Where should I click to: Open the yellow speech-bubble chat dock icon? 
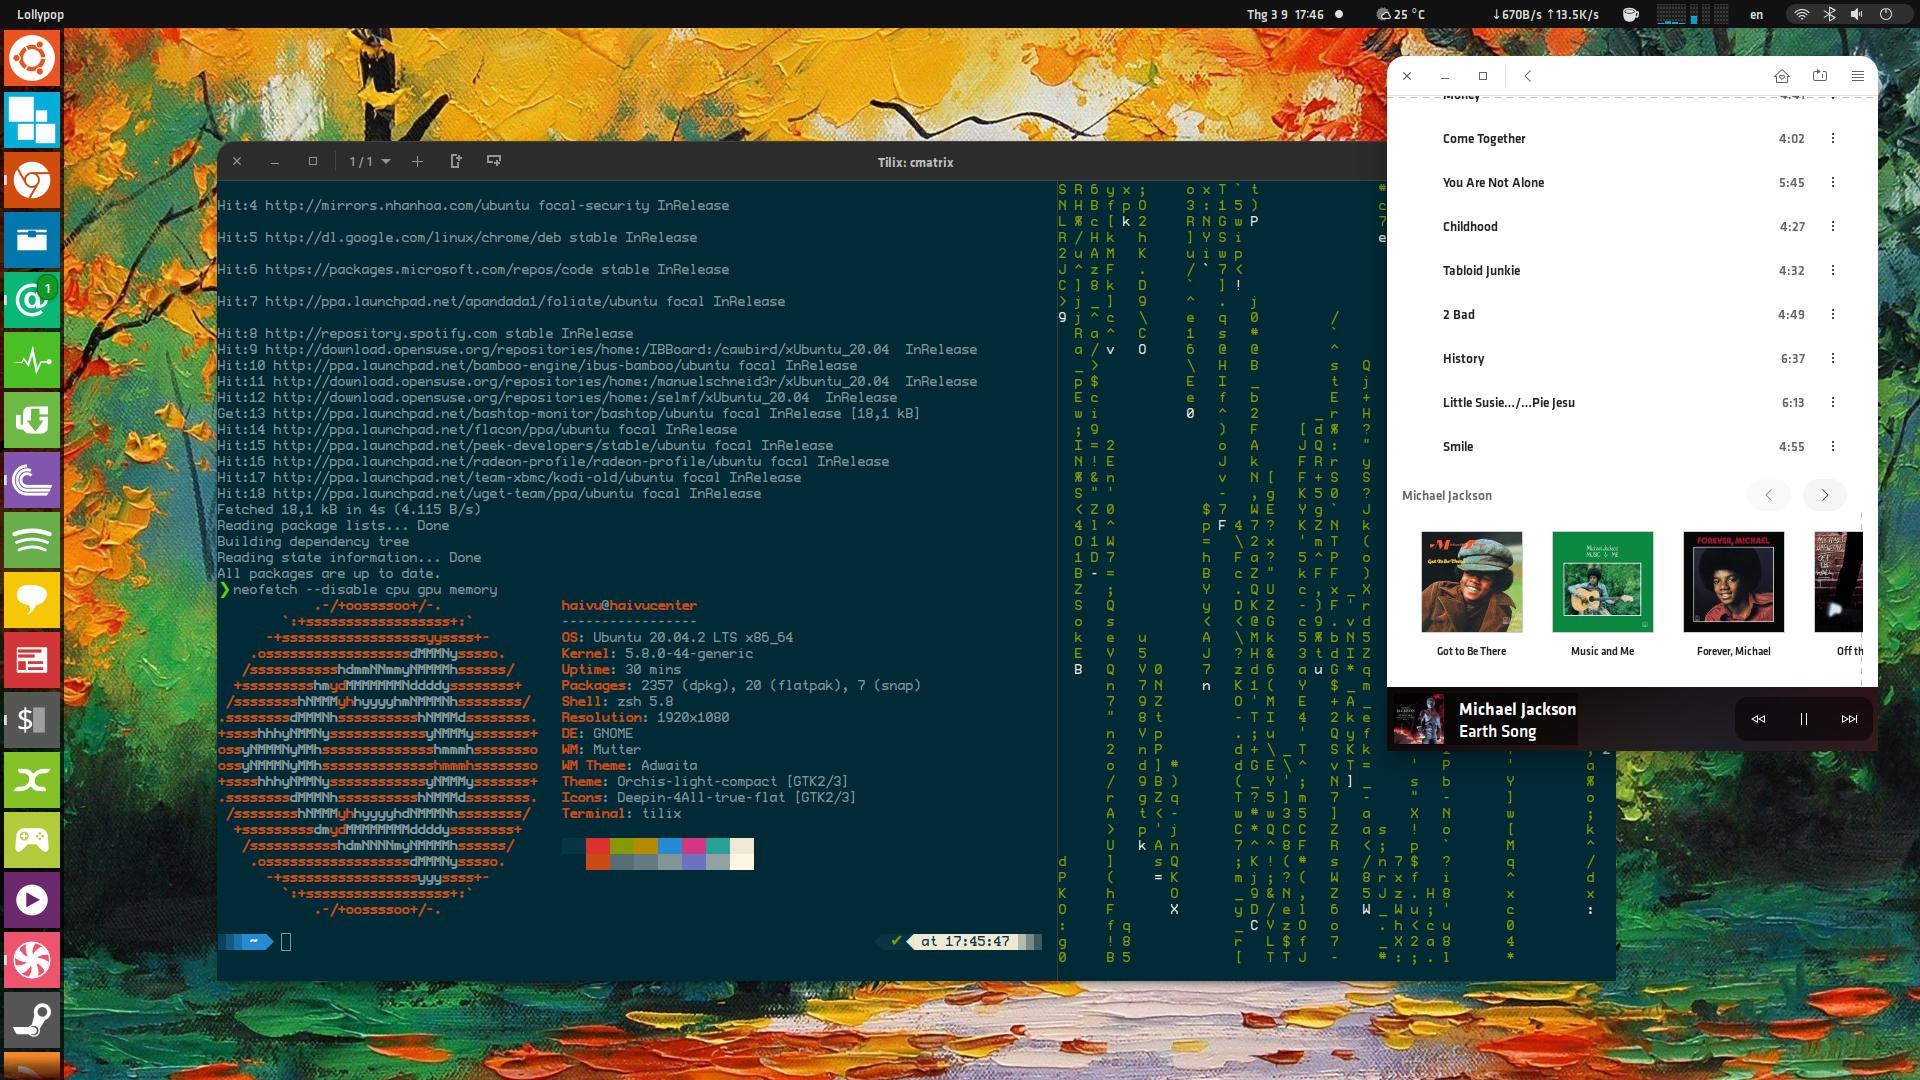coord(32,600)
